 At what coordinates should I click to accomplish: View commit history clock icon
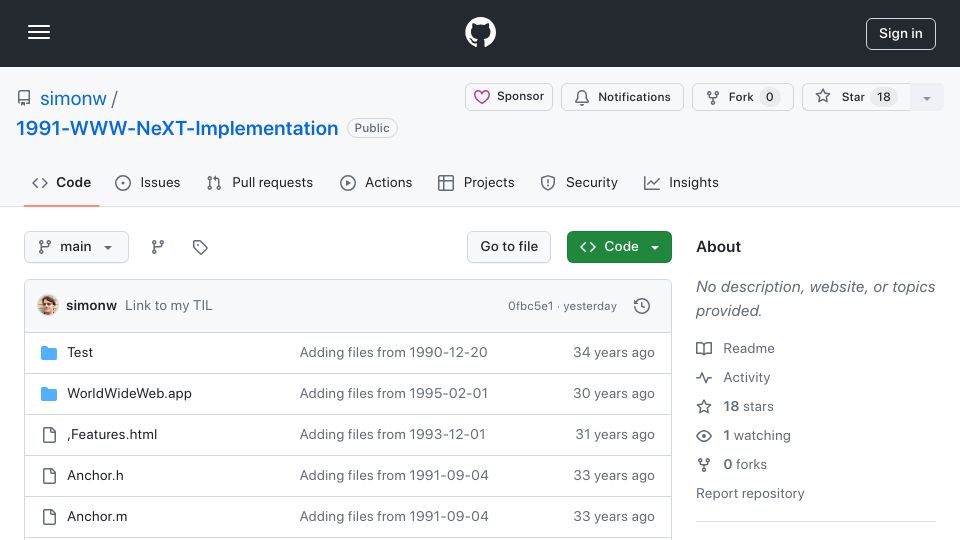642,306
